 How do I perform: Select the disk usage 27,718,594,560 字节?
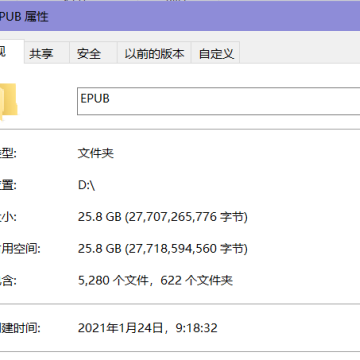(186, 249)
